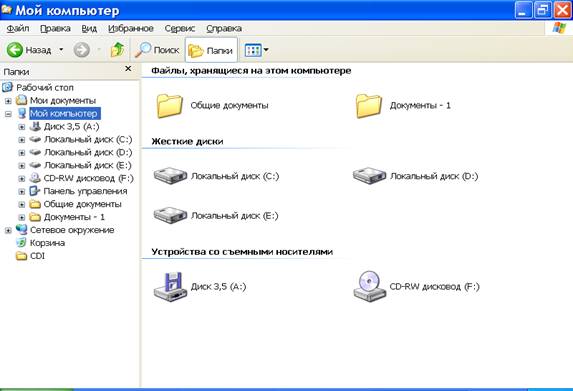Open the view mode dropdown arrow

click(x=266, y=50)
